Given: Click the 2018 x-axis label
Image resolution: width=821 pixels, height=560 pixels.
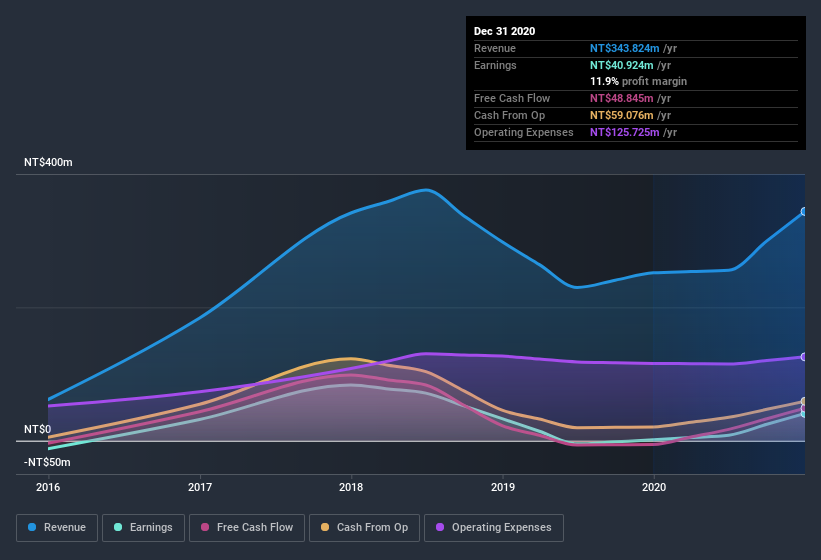Looking at the screenshot, I should (x=351, y=487).
